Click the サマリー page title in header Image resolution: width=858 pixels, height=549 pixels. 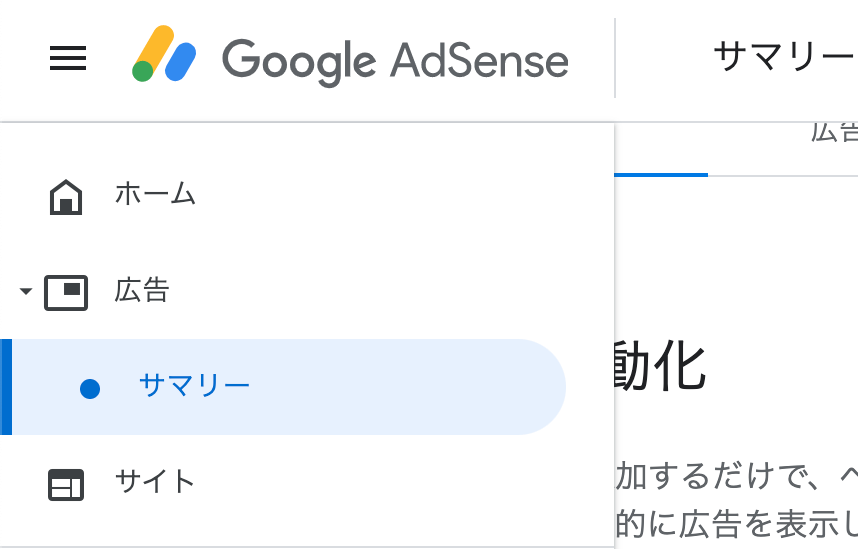tap(785, 58)
